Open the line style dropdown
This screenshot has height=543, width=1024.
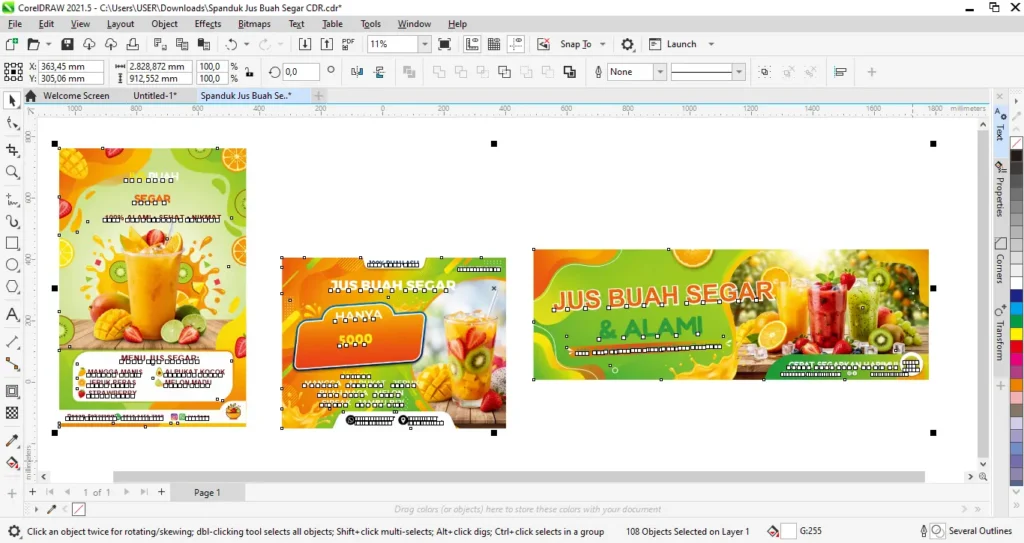(739, 72)
